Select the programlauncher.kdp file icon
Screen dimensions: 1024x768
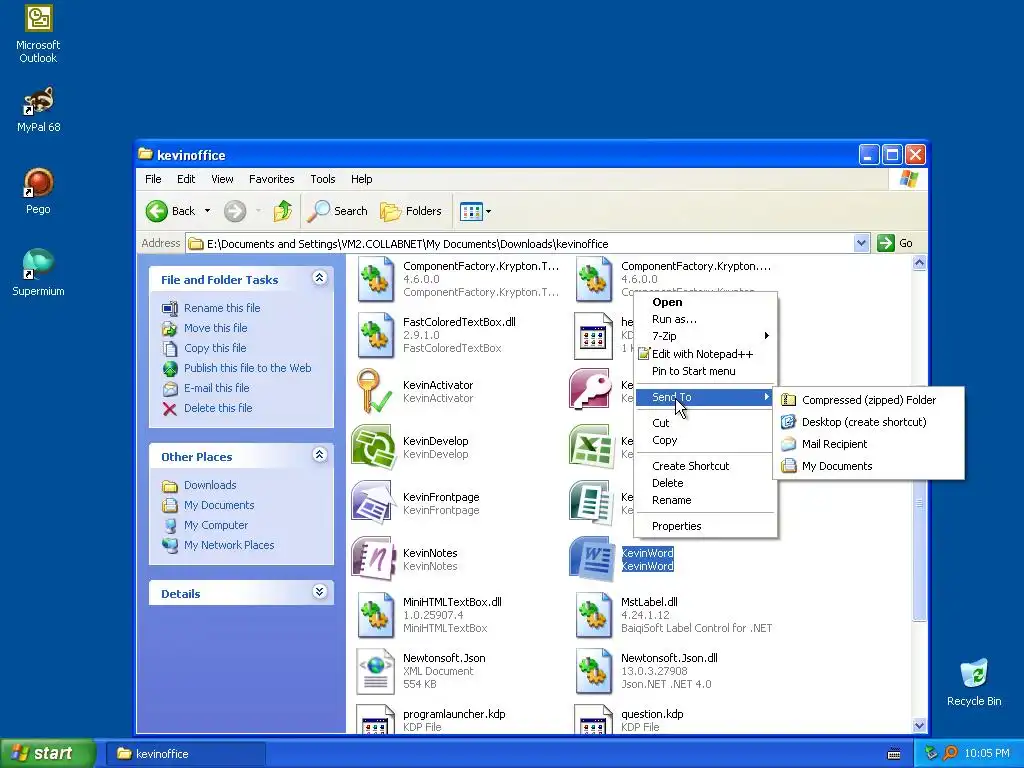click(376, 720)
